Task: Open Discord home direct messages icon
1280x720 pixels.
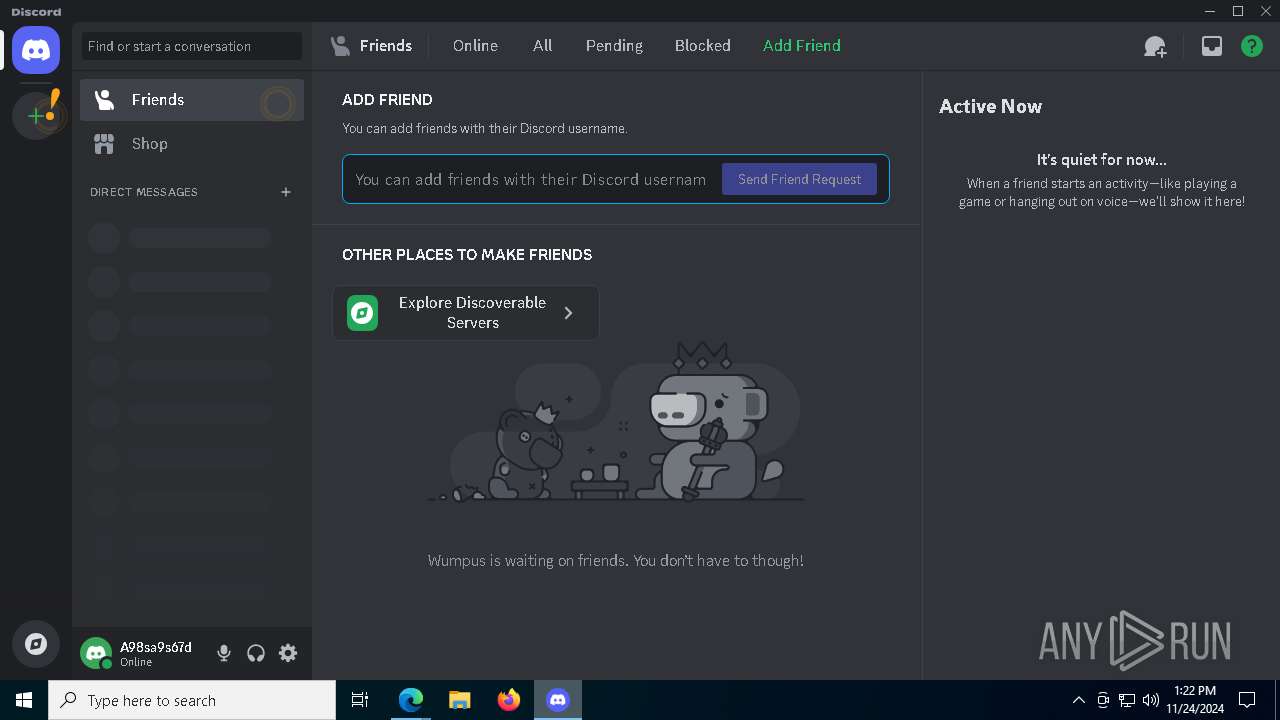Action: point(36,50)
